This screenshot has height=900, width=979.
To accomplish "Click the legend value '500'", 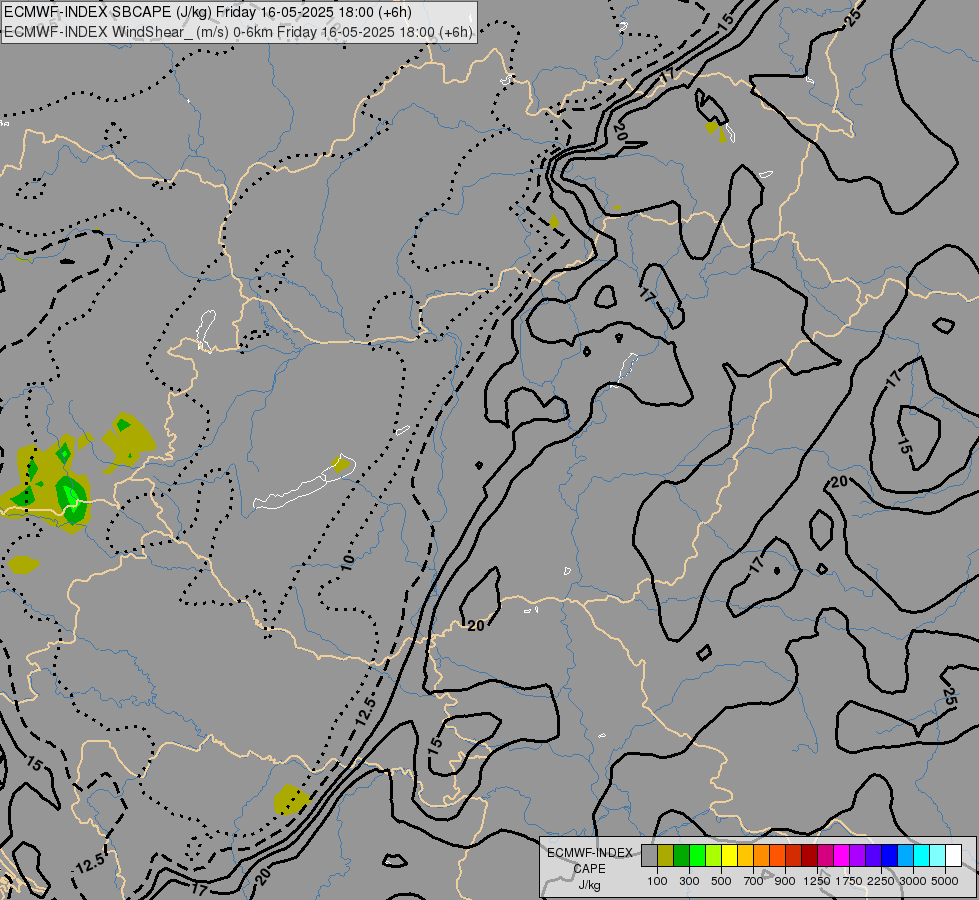I will [x=721, y=881].
